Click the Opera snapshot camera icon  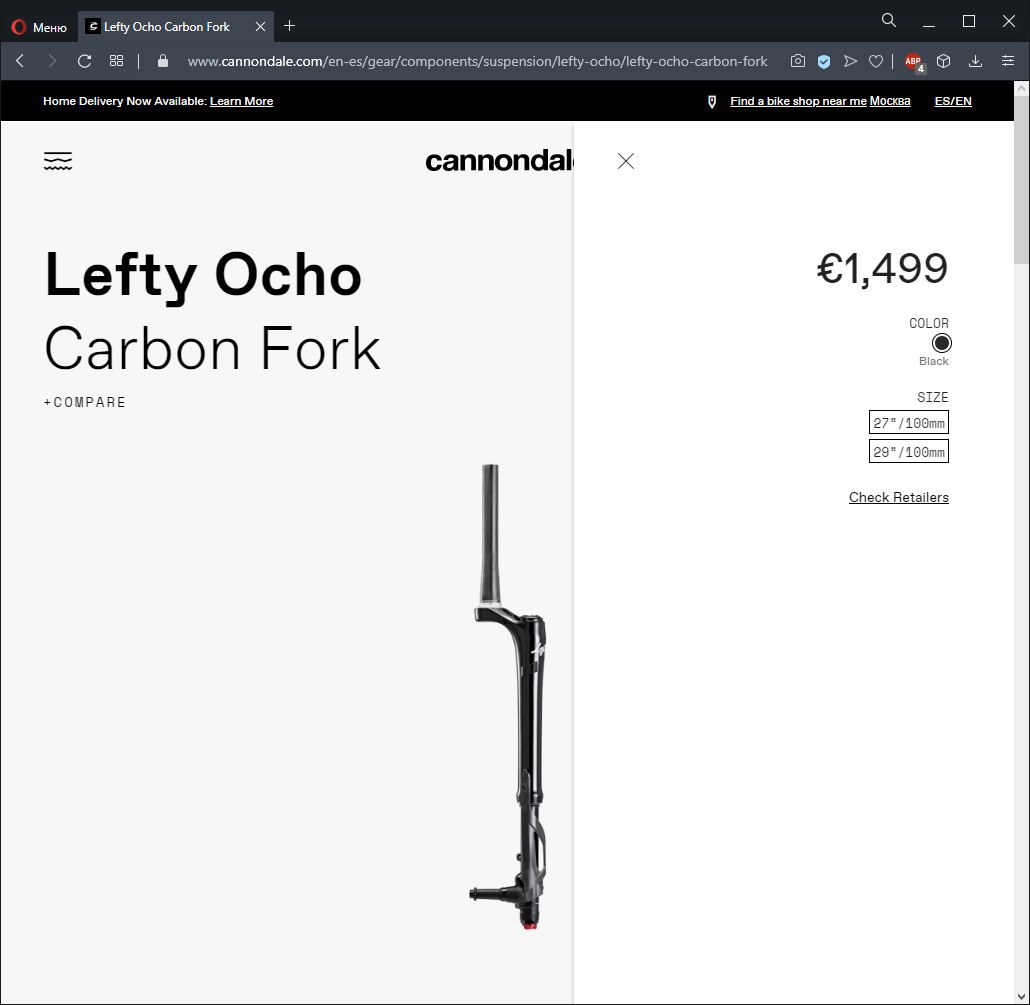pos(797,61)
